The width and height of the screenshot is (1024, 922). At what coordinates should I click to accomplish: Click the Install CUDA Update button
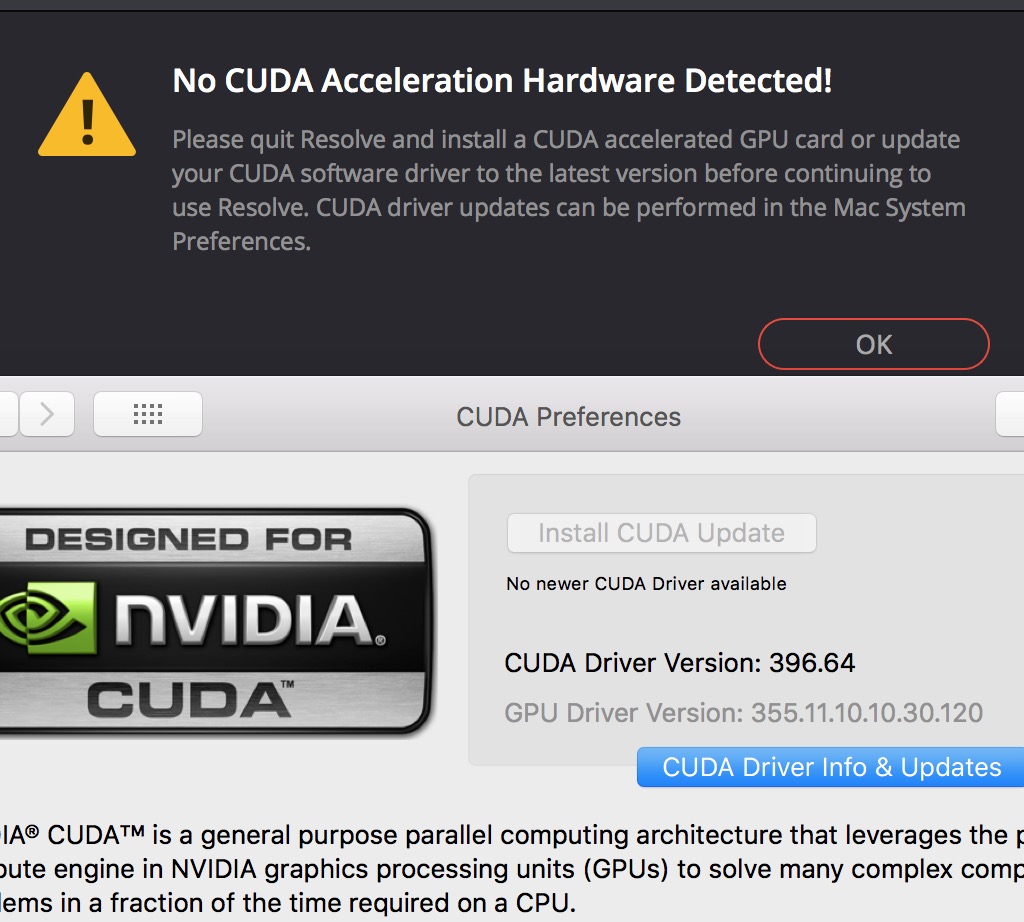tap(662, 533)
